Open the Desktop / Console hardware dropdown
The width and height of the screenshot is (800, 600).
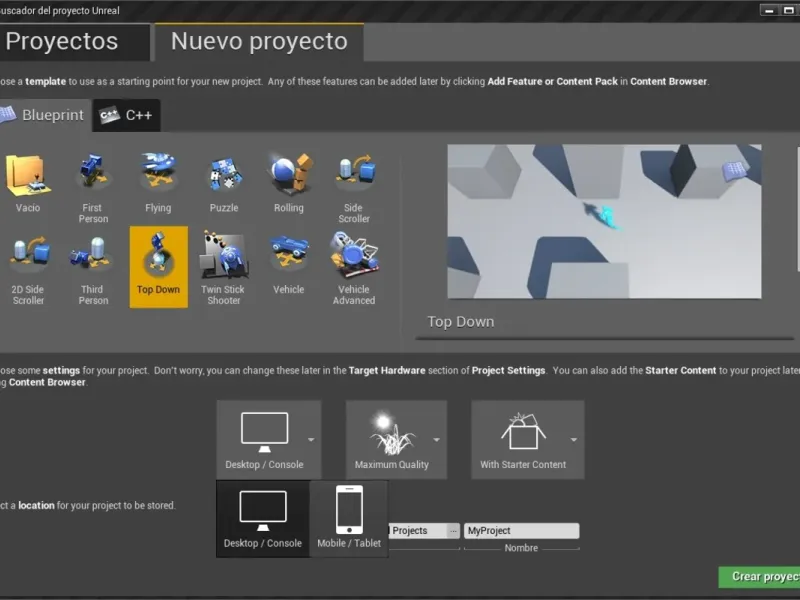coord(269,439)
